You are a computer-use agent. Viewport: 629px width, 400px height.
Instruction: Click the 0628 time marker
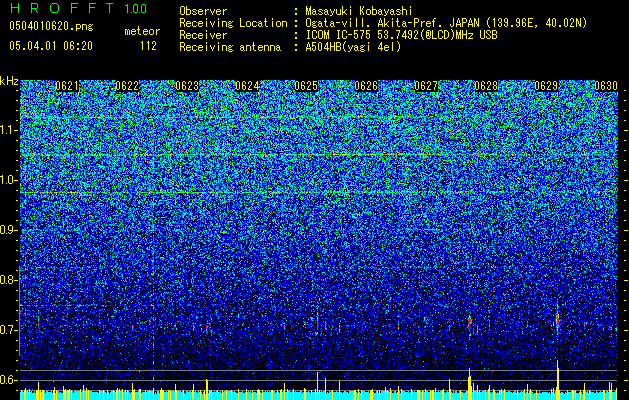[x=486, y=86]
